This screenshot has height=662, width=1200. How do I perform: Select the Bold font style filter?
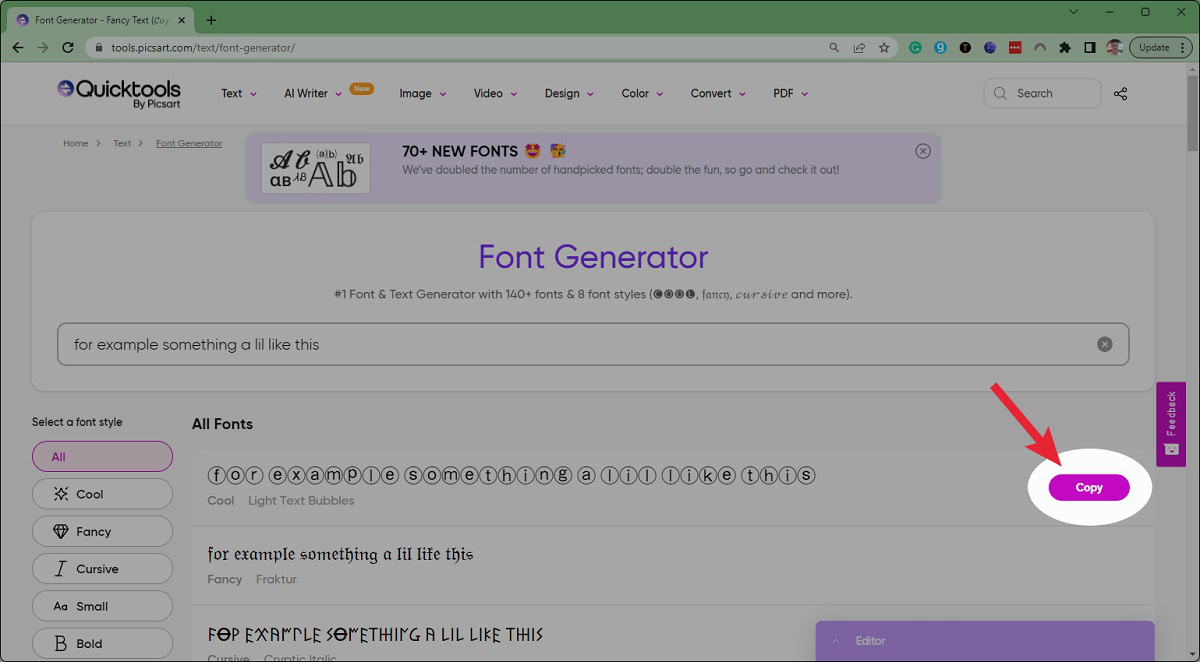tap(102, 643)
